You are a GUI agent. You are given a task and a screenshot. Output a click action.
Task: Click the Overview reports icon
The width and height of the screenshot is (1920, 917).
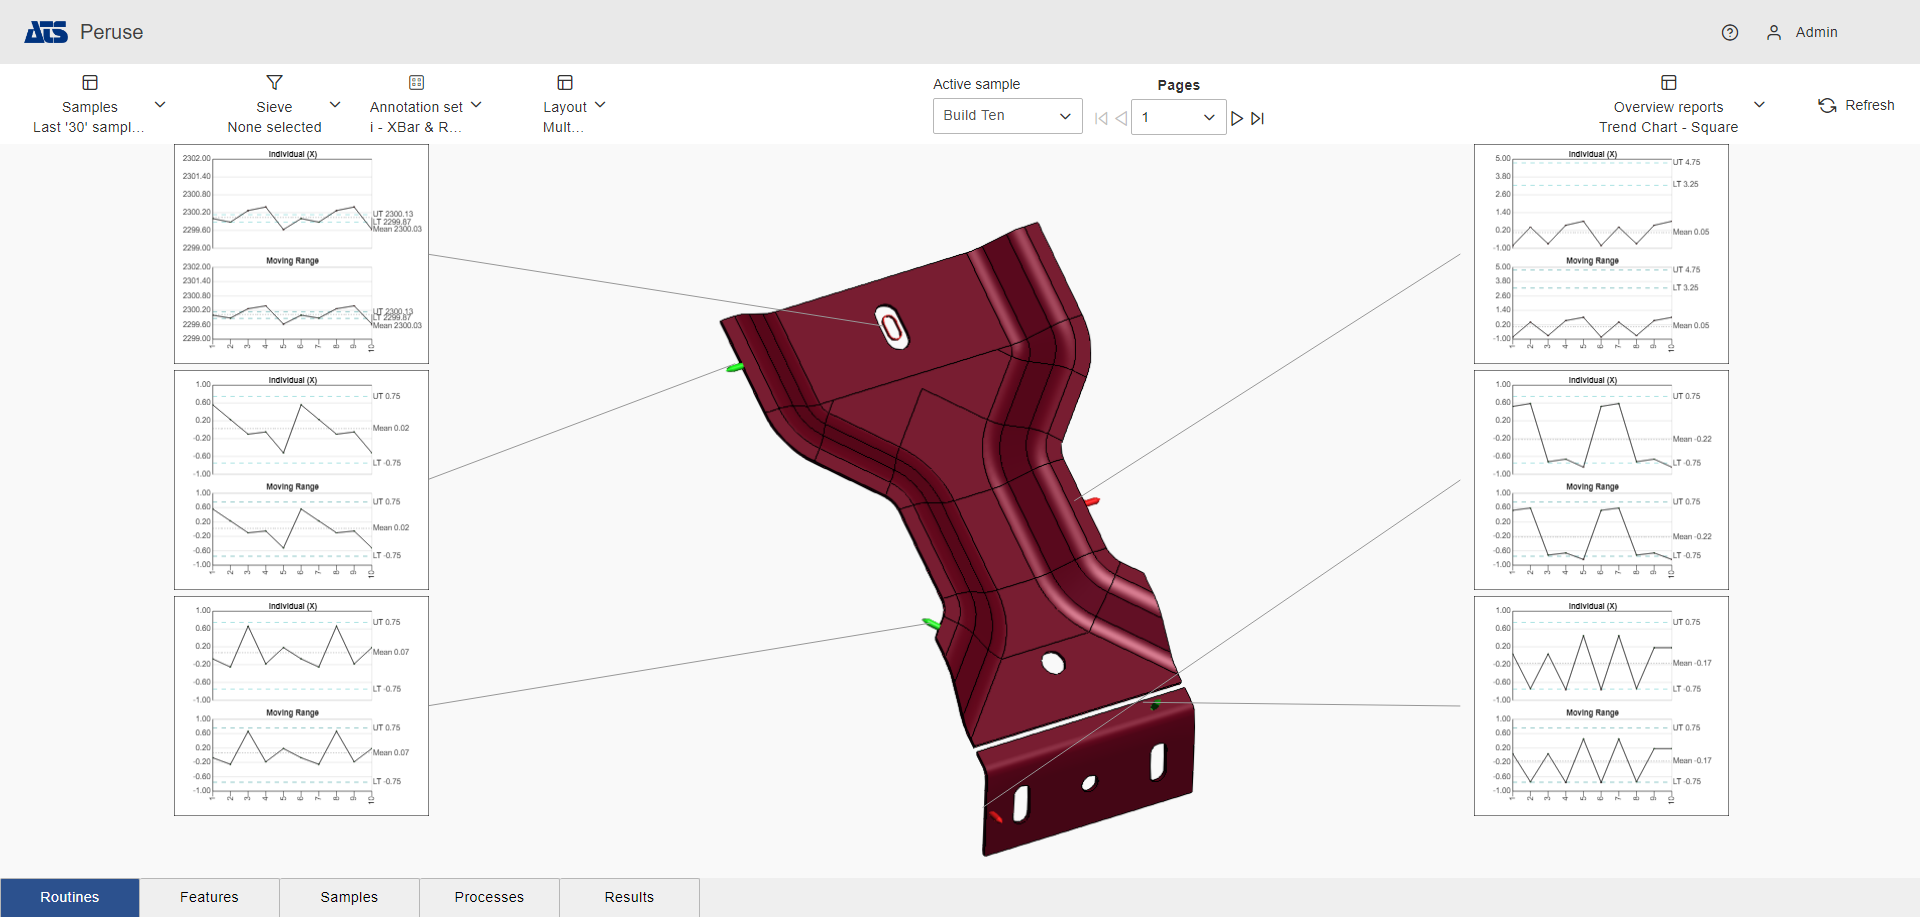[1668, 83]
